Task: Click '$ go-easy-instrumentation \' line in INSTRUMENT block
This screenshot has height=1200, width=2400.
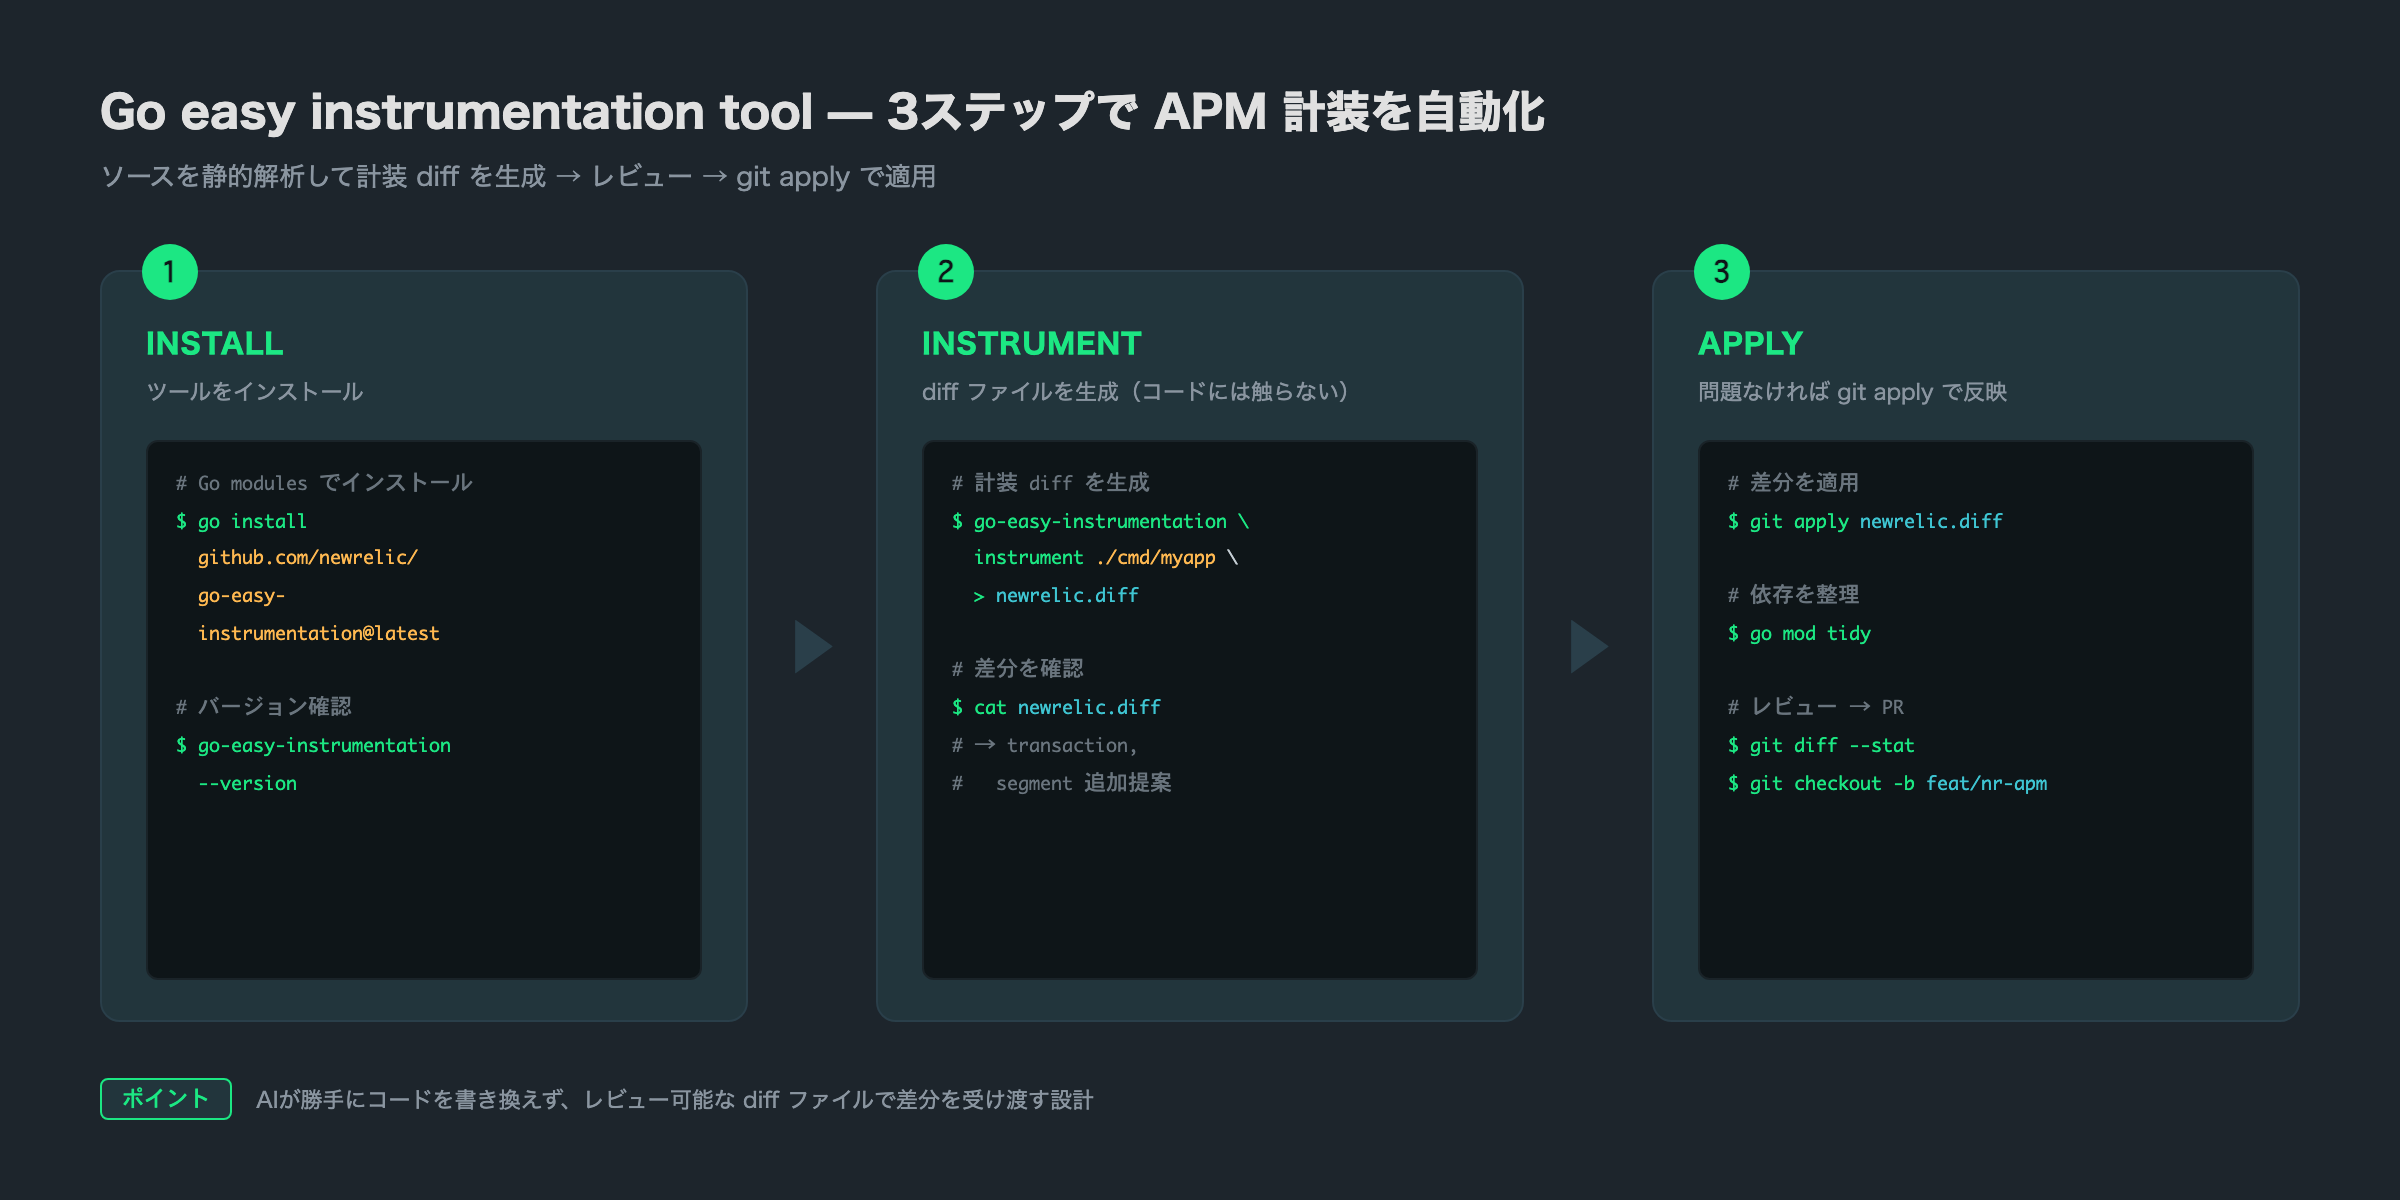Action: pyautogui.click(x=1100, y=521)
